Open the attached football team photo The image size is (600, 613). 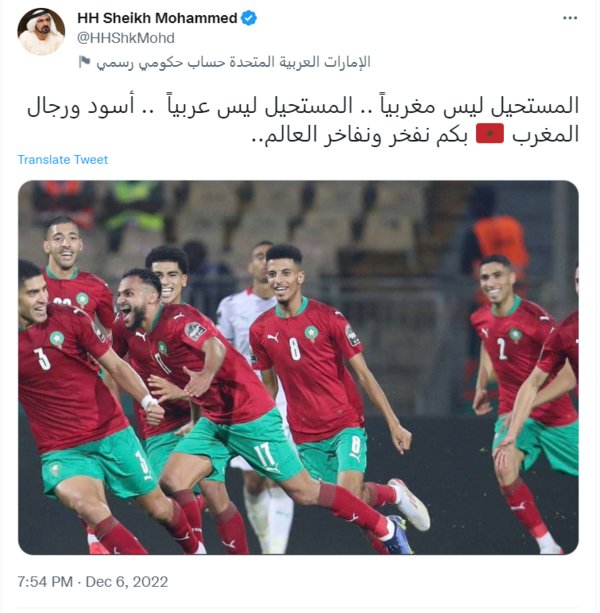pos(298,367)
